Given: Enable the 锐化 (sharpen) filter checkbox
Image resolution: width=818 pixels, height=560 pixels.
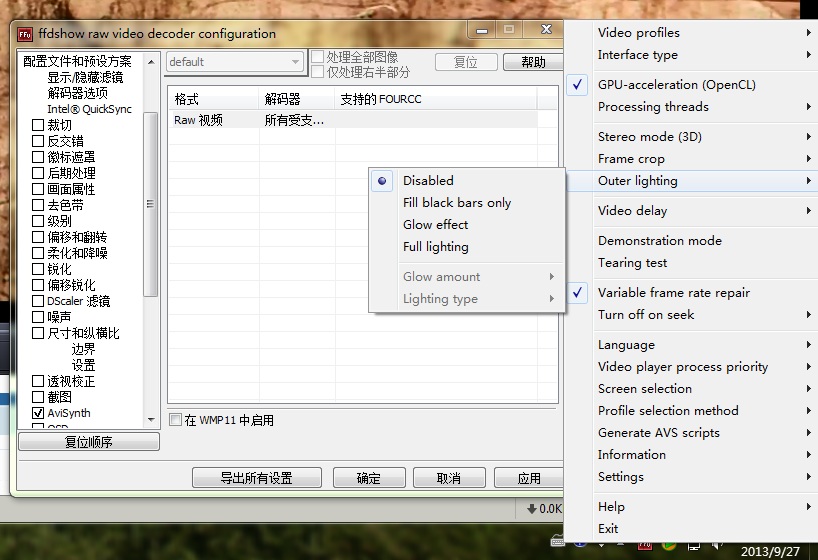Looking at the screenshot, I should (38, 269).
